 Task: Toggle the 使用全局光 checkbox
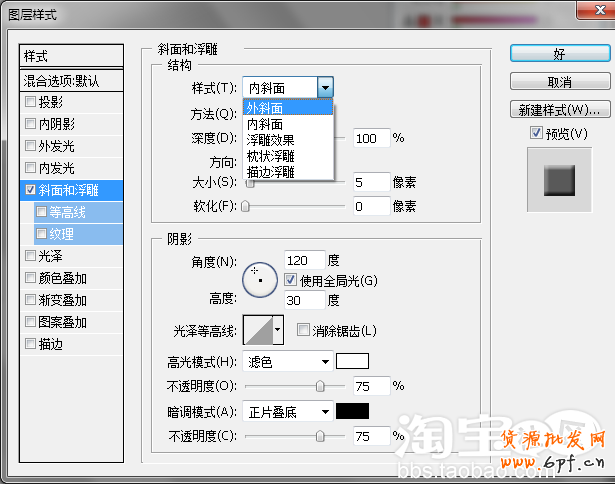292,280
